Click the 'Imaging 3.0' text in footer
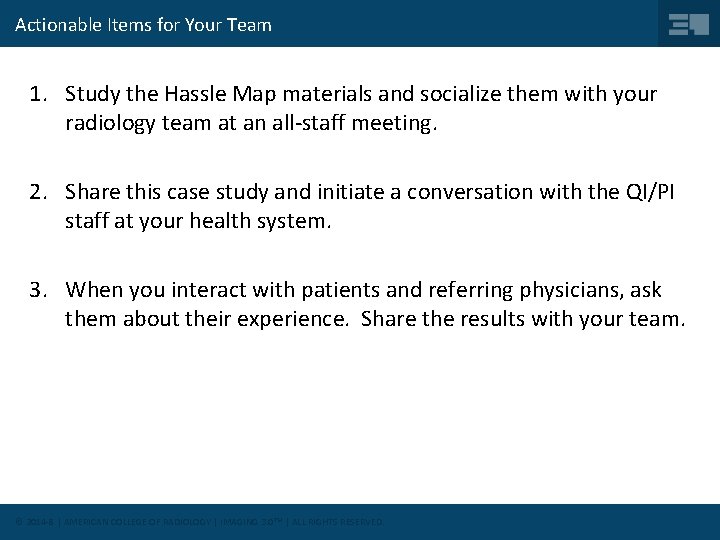Screen dimensions: 720x540 coord(251,522)
